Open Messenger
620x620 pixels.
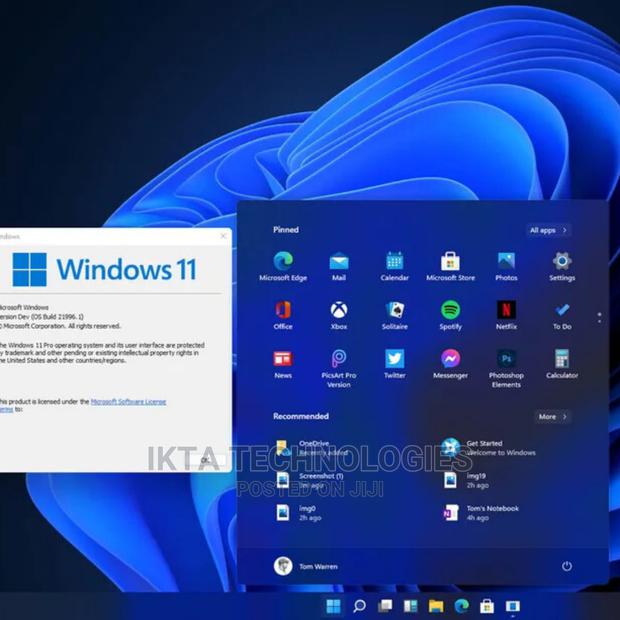click(450, 364)
